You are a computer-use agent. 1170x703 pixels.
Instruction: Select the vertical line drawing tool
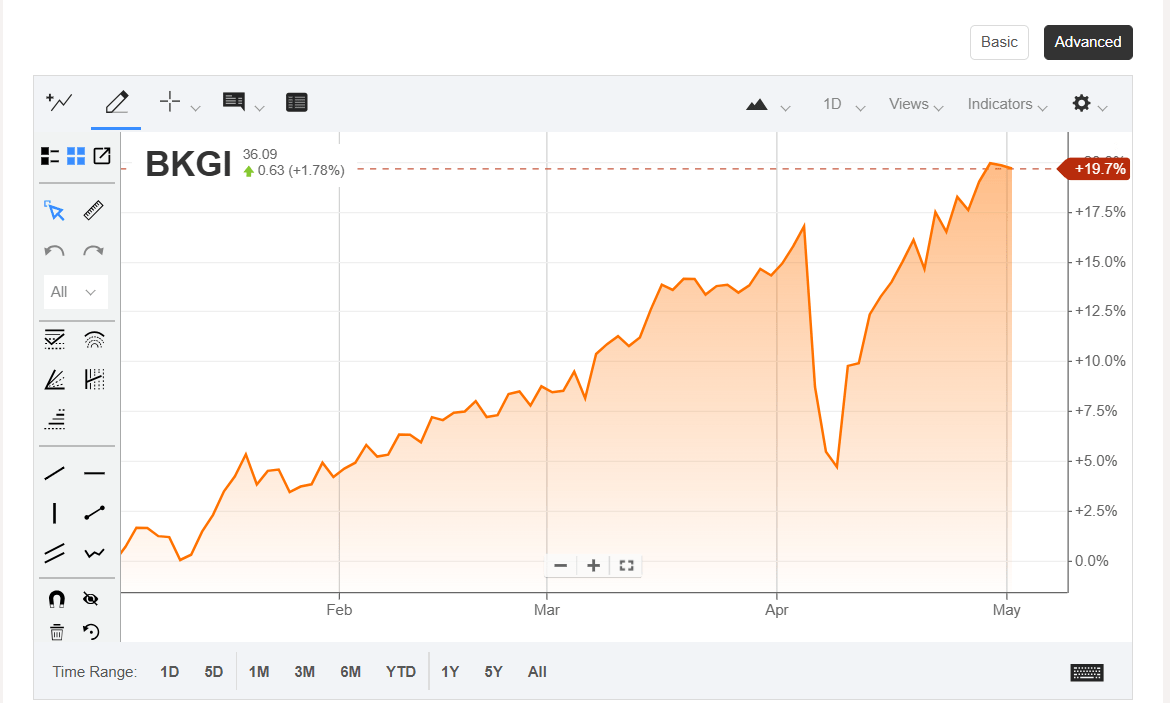click(x=55, y=512)
